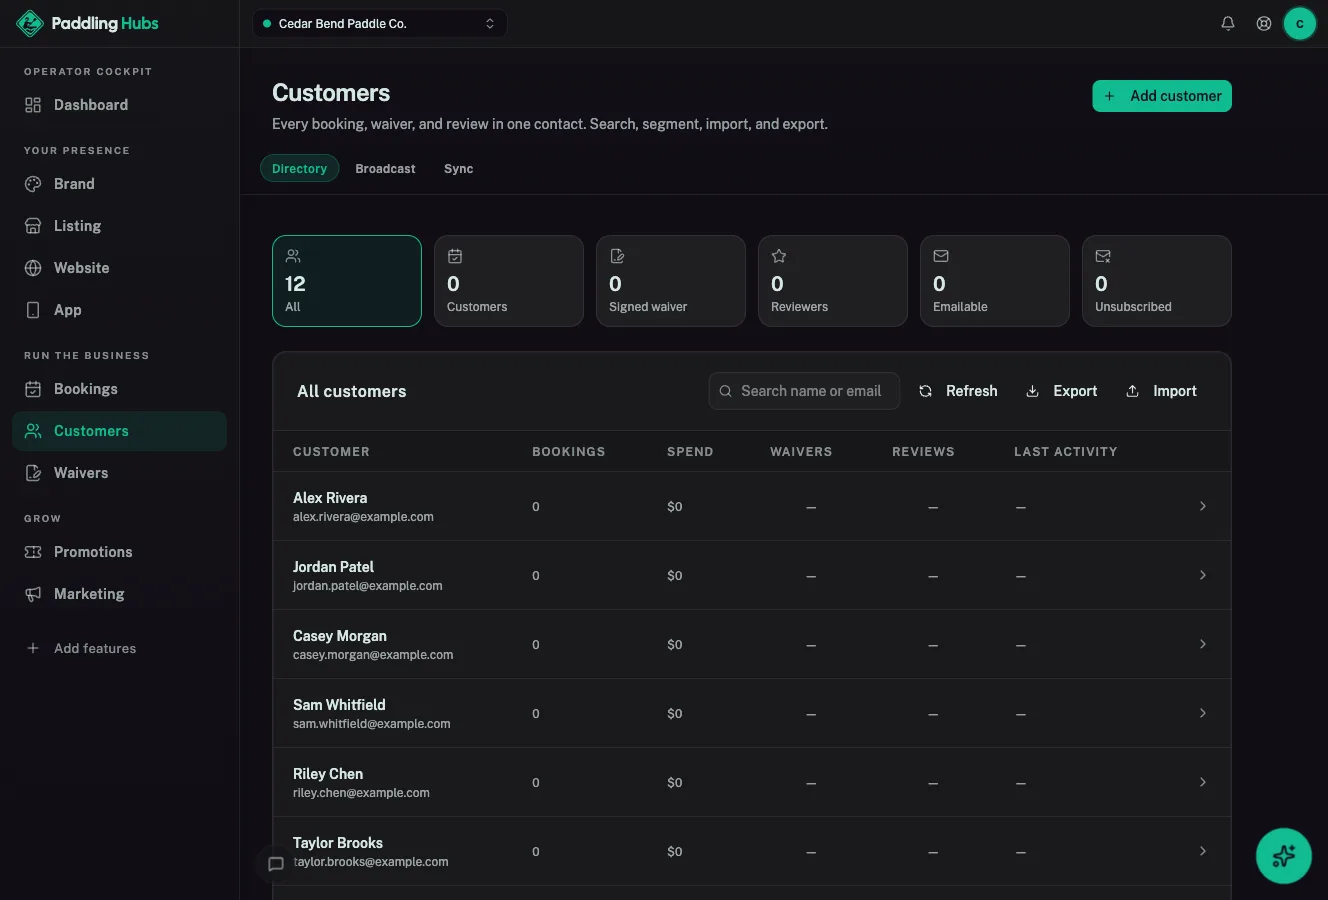The height and width of the screenshot is (900, 1328).
Task: Click the Add customer button
Action: (x=1162, y=96)
